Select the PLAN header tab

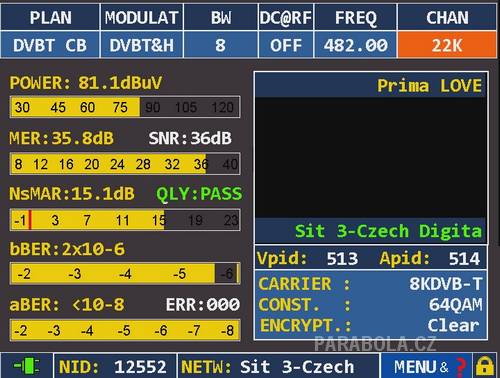(x=50, y=17)
